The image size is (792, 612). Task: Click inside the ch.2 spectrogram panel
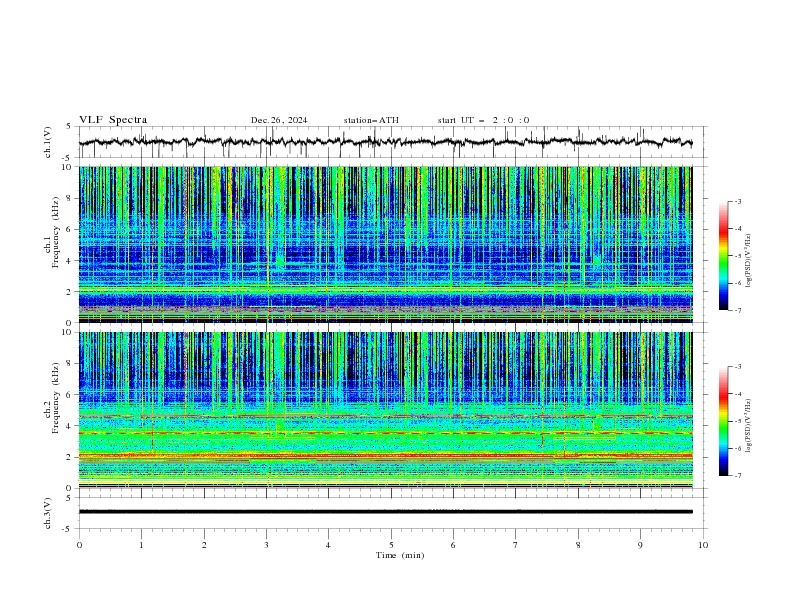(385, 410)
